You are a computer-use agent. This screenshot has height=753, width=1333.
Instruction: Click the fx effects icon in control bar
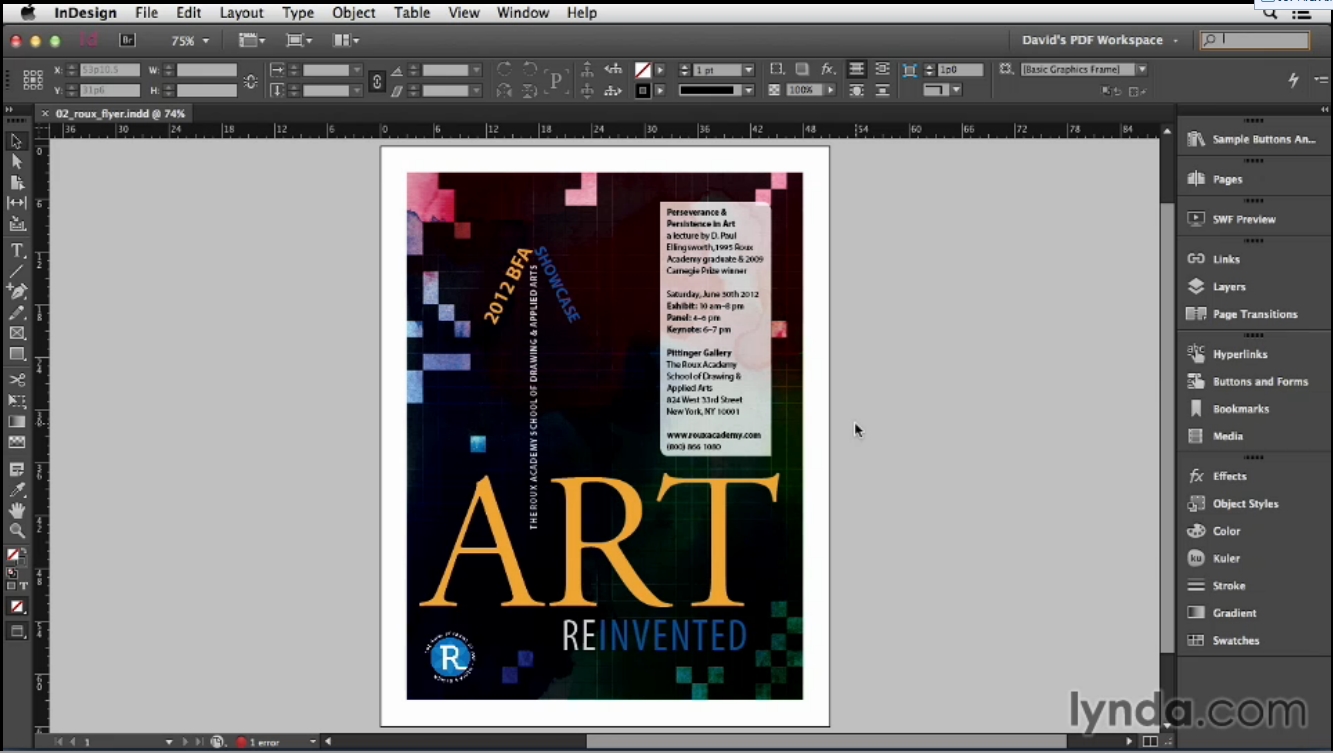coord(827,69)
